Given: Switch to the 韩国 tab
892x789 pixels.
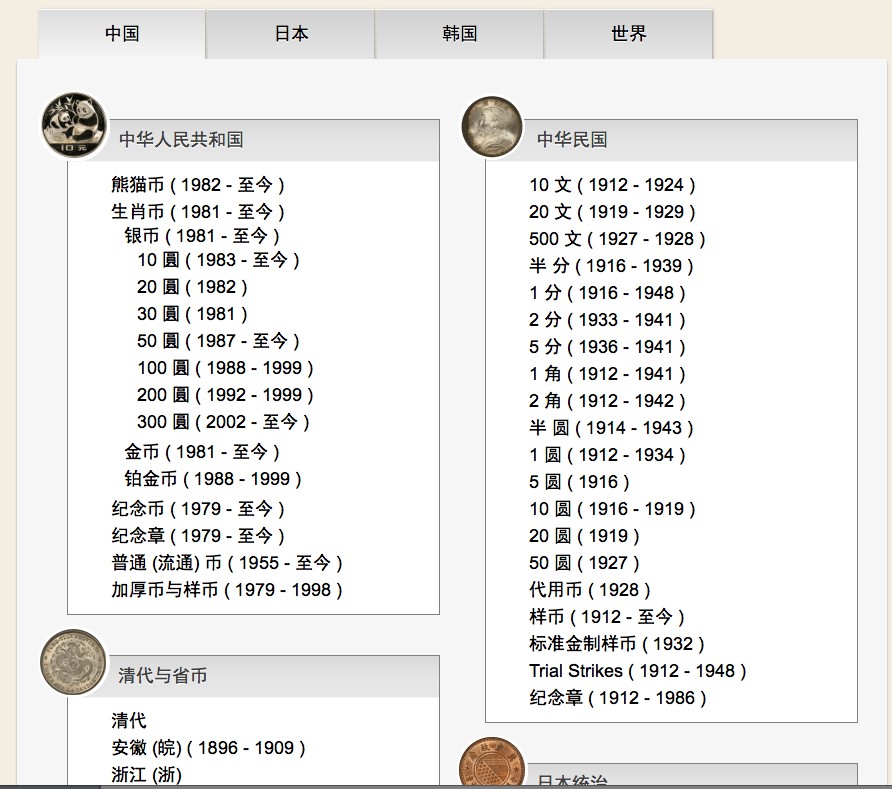Looking at the screenshot, I should pyautogui.click(x=459, y=34).
